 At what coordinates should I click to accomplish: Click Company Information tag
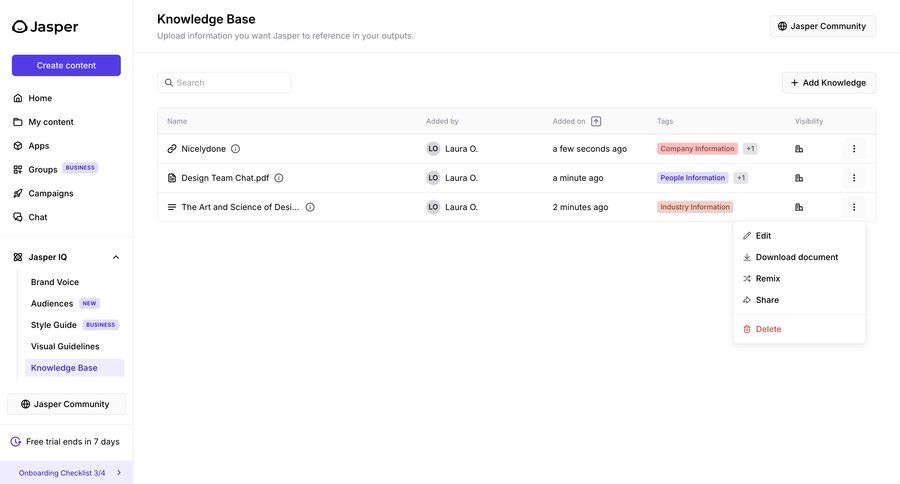(x=697, y=149)
